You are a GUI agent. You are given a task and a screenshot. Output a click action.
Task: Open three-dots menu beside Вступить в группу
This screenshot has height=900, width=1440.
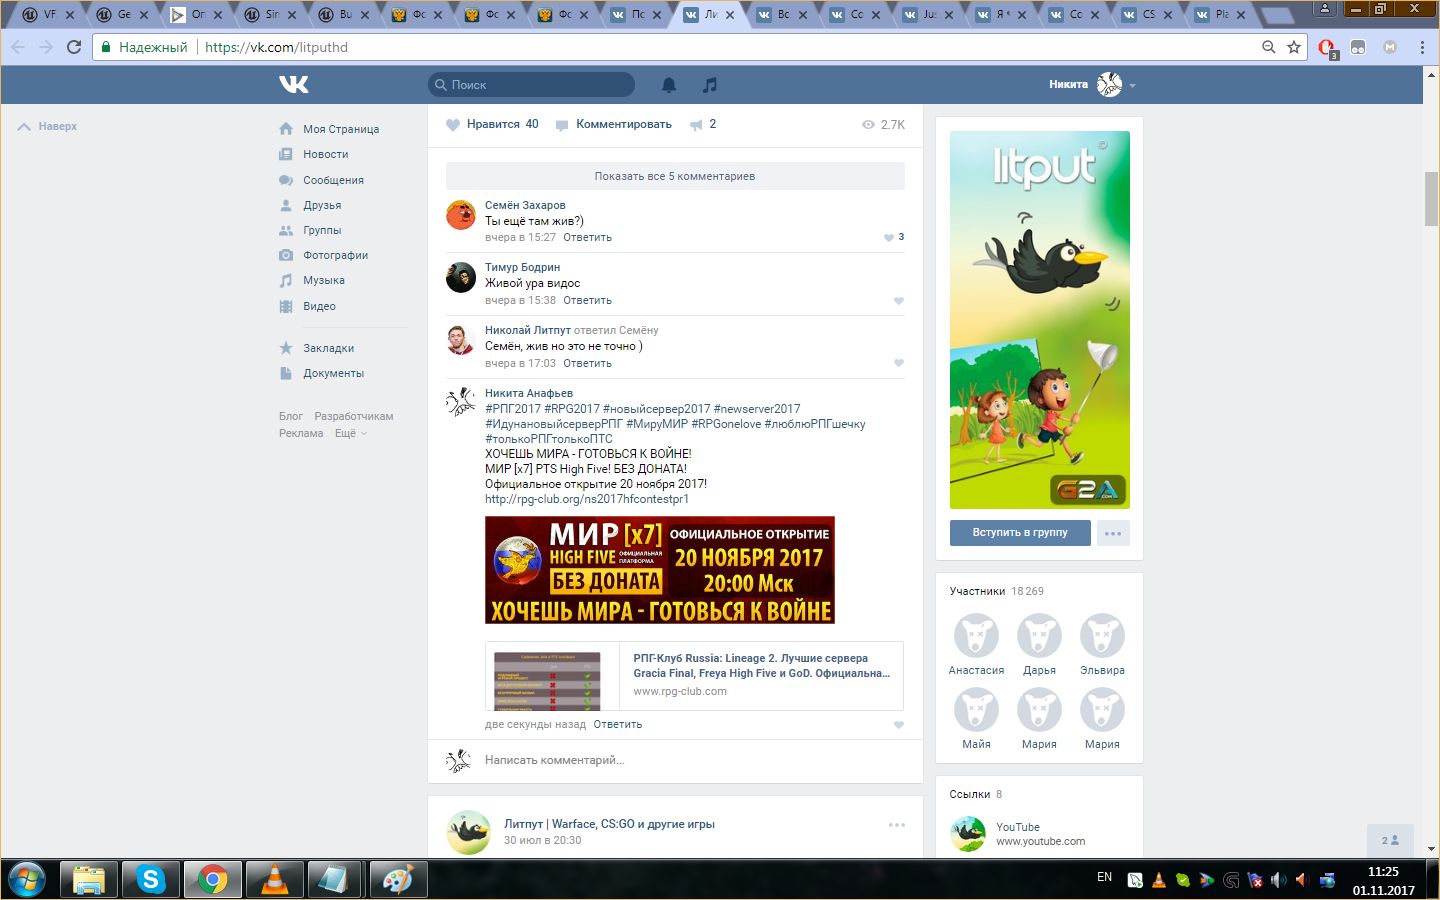click(x=1113, y=533)
